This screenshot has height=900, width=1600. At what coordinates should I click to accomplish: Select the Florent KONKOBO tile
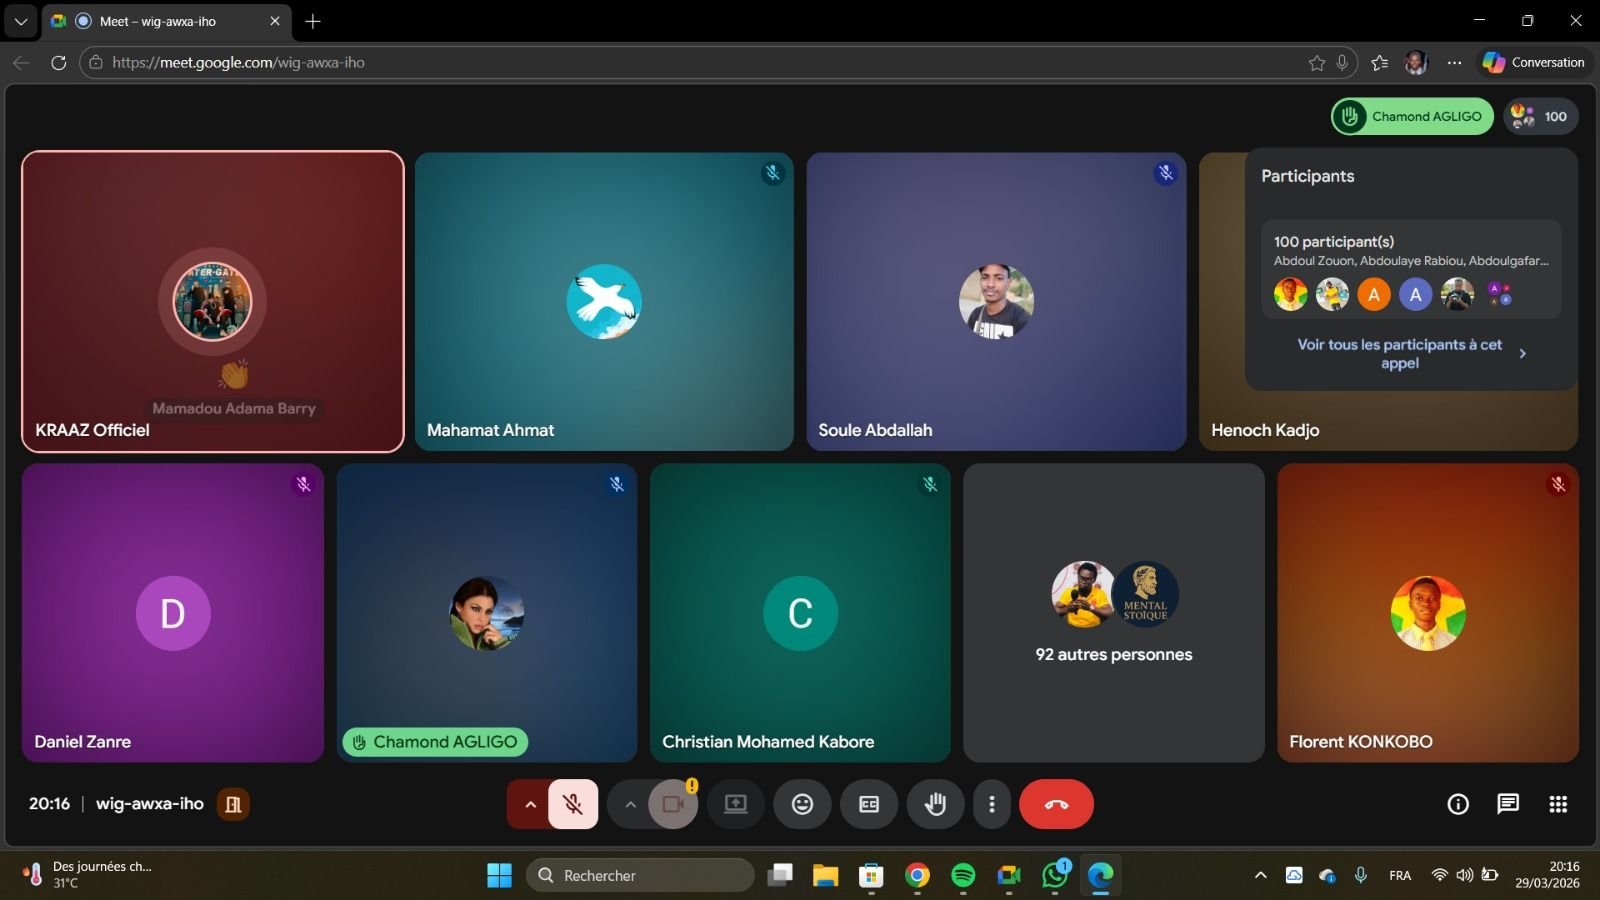point(1428,612)
